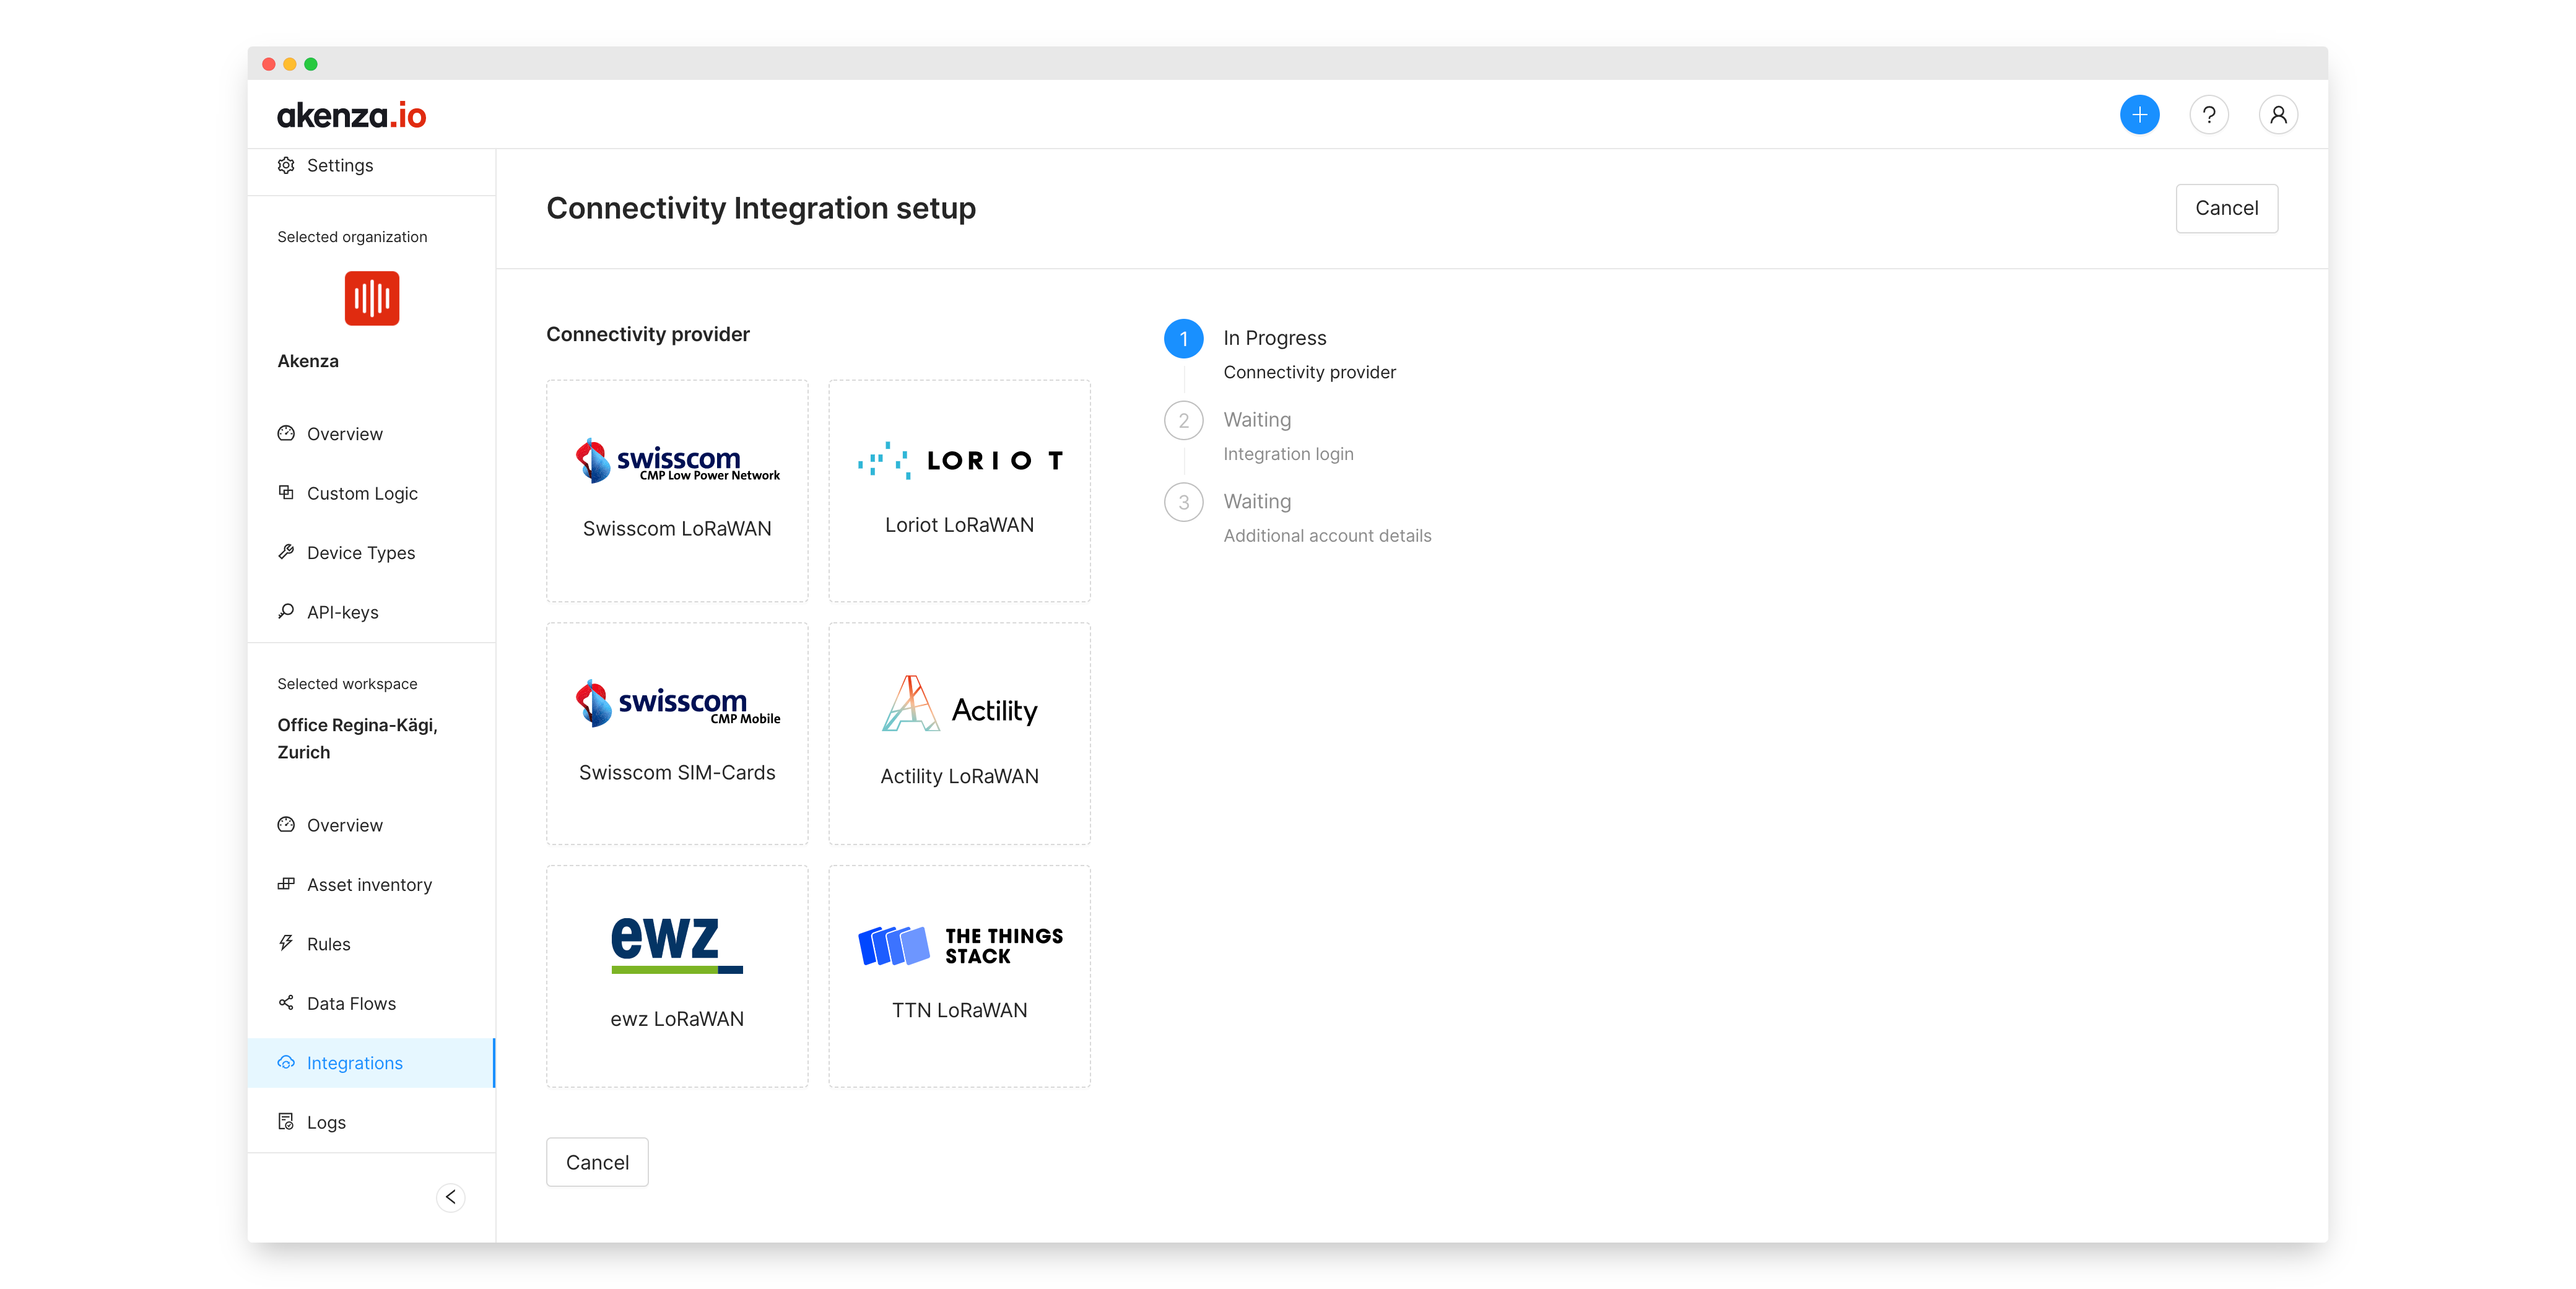Click the blue plus add button

tap(2139, 115)
